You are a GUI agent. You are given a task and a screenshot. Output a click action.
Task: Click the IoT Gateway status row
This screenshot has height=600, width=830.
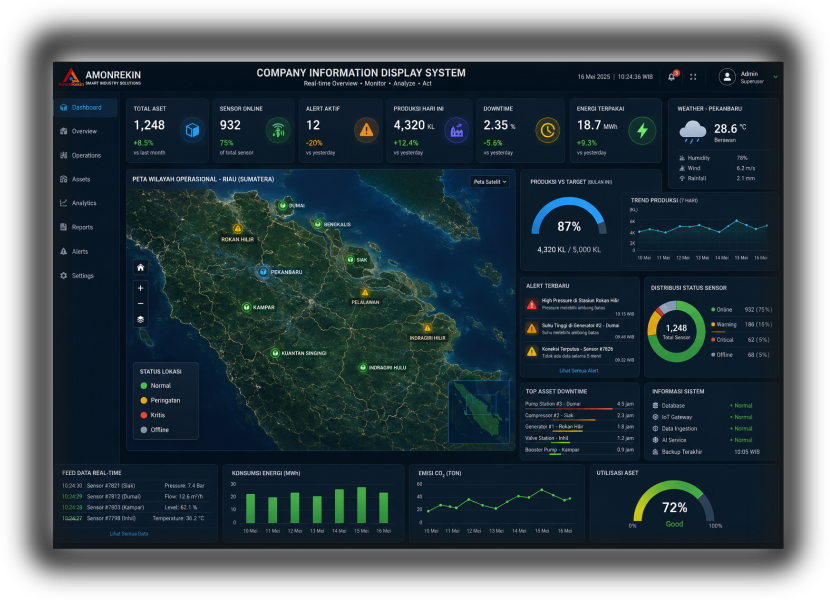tap(703, 418)
